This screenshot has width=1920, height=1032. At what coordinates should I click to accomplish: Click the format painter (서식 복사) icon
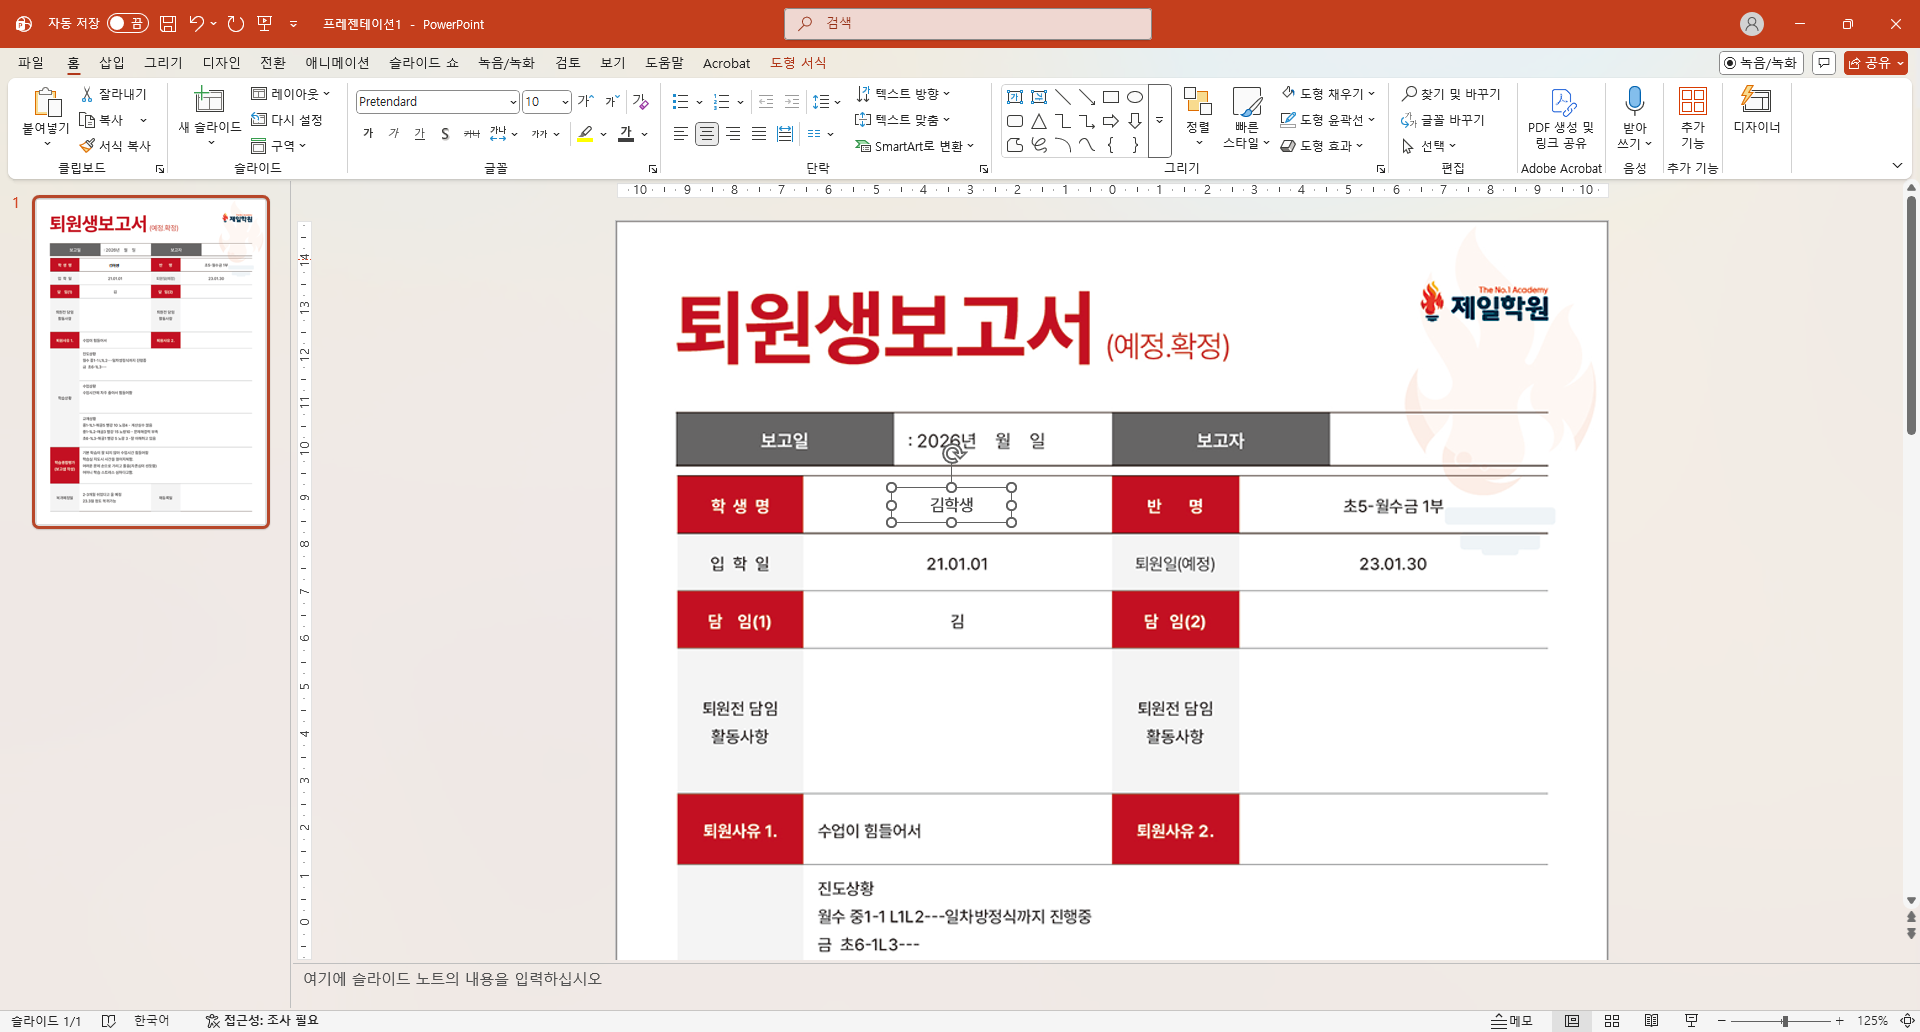click(x=88, y=146)
